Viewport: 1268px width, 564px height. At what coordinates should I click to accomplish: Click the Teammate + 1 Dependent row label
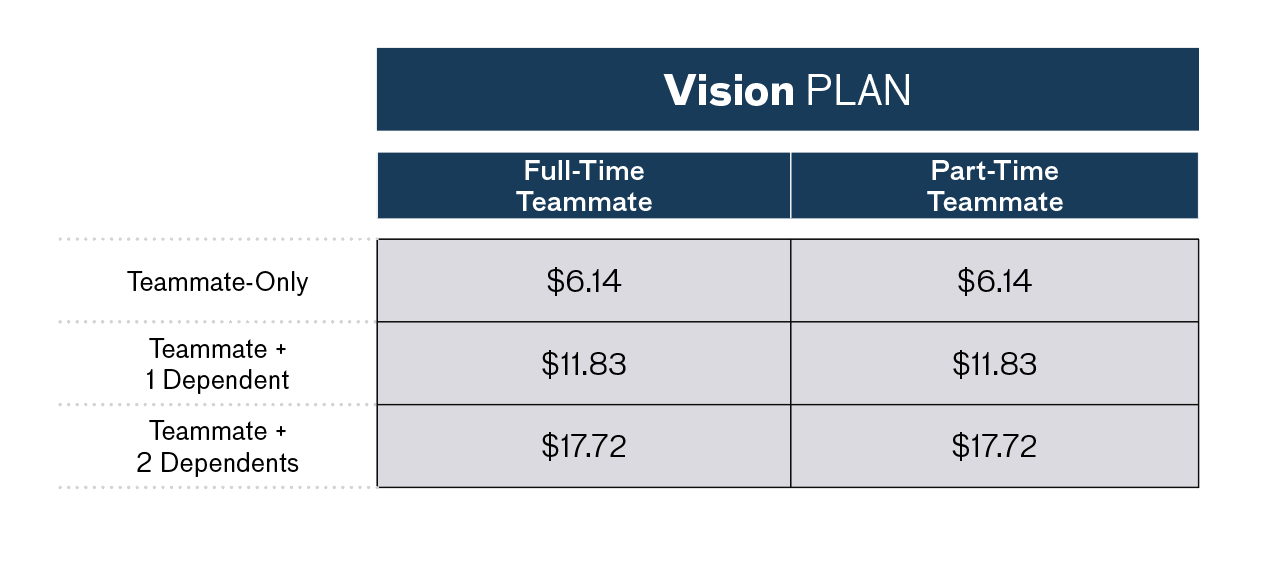pyautogui.click(x=218, y=364)
